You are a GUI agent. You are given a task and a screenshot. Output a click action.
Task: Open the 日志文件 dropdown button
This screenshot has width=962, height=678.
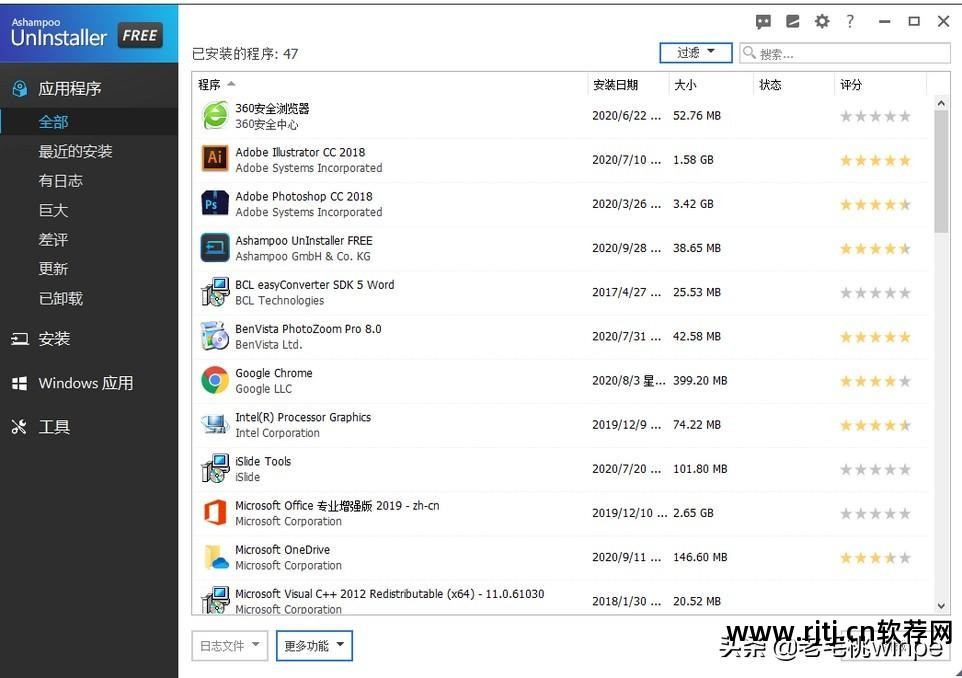229,645
